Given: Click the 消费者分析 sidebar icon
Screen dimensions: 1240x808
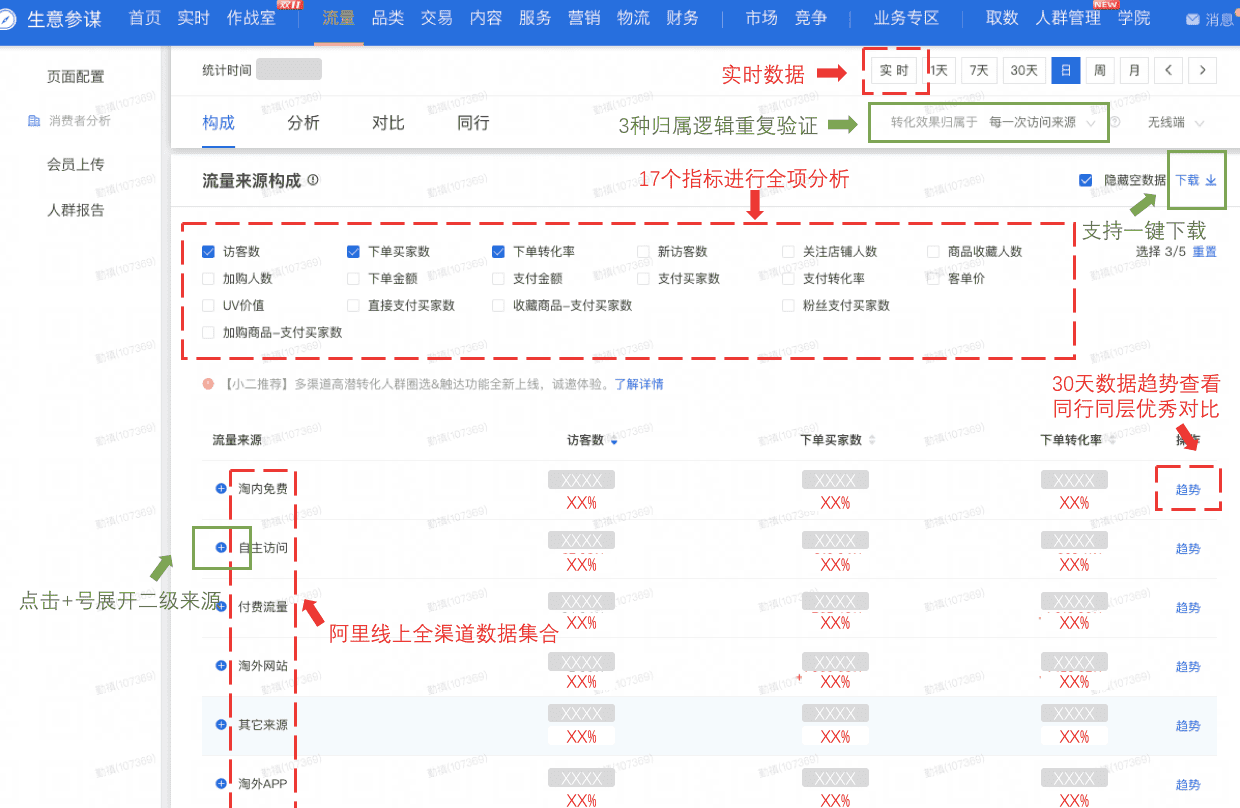Looking at the screenshot, I should (34, 121).
